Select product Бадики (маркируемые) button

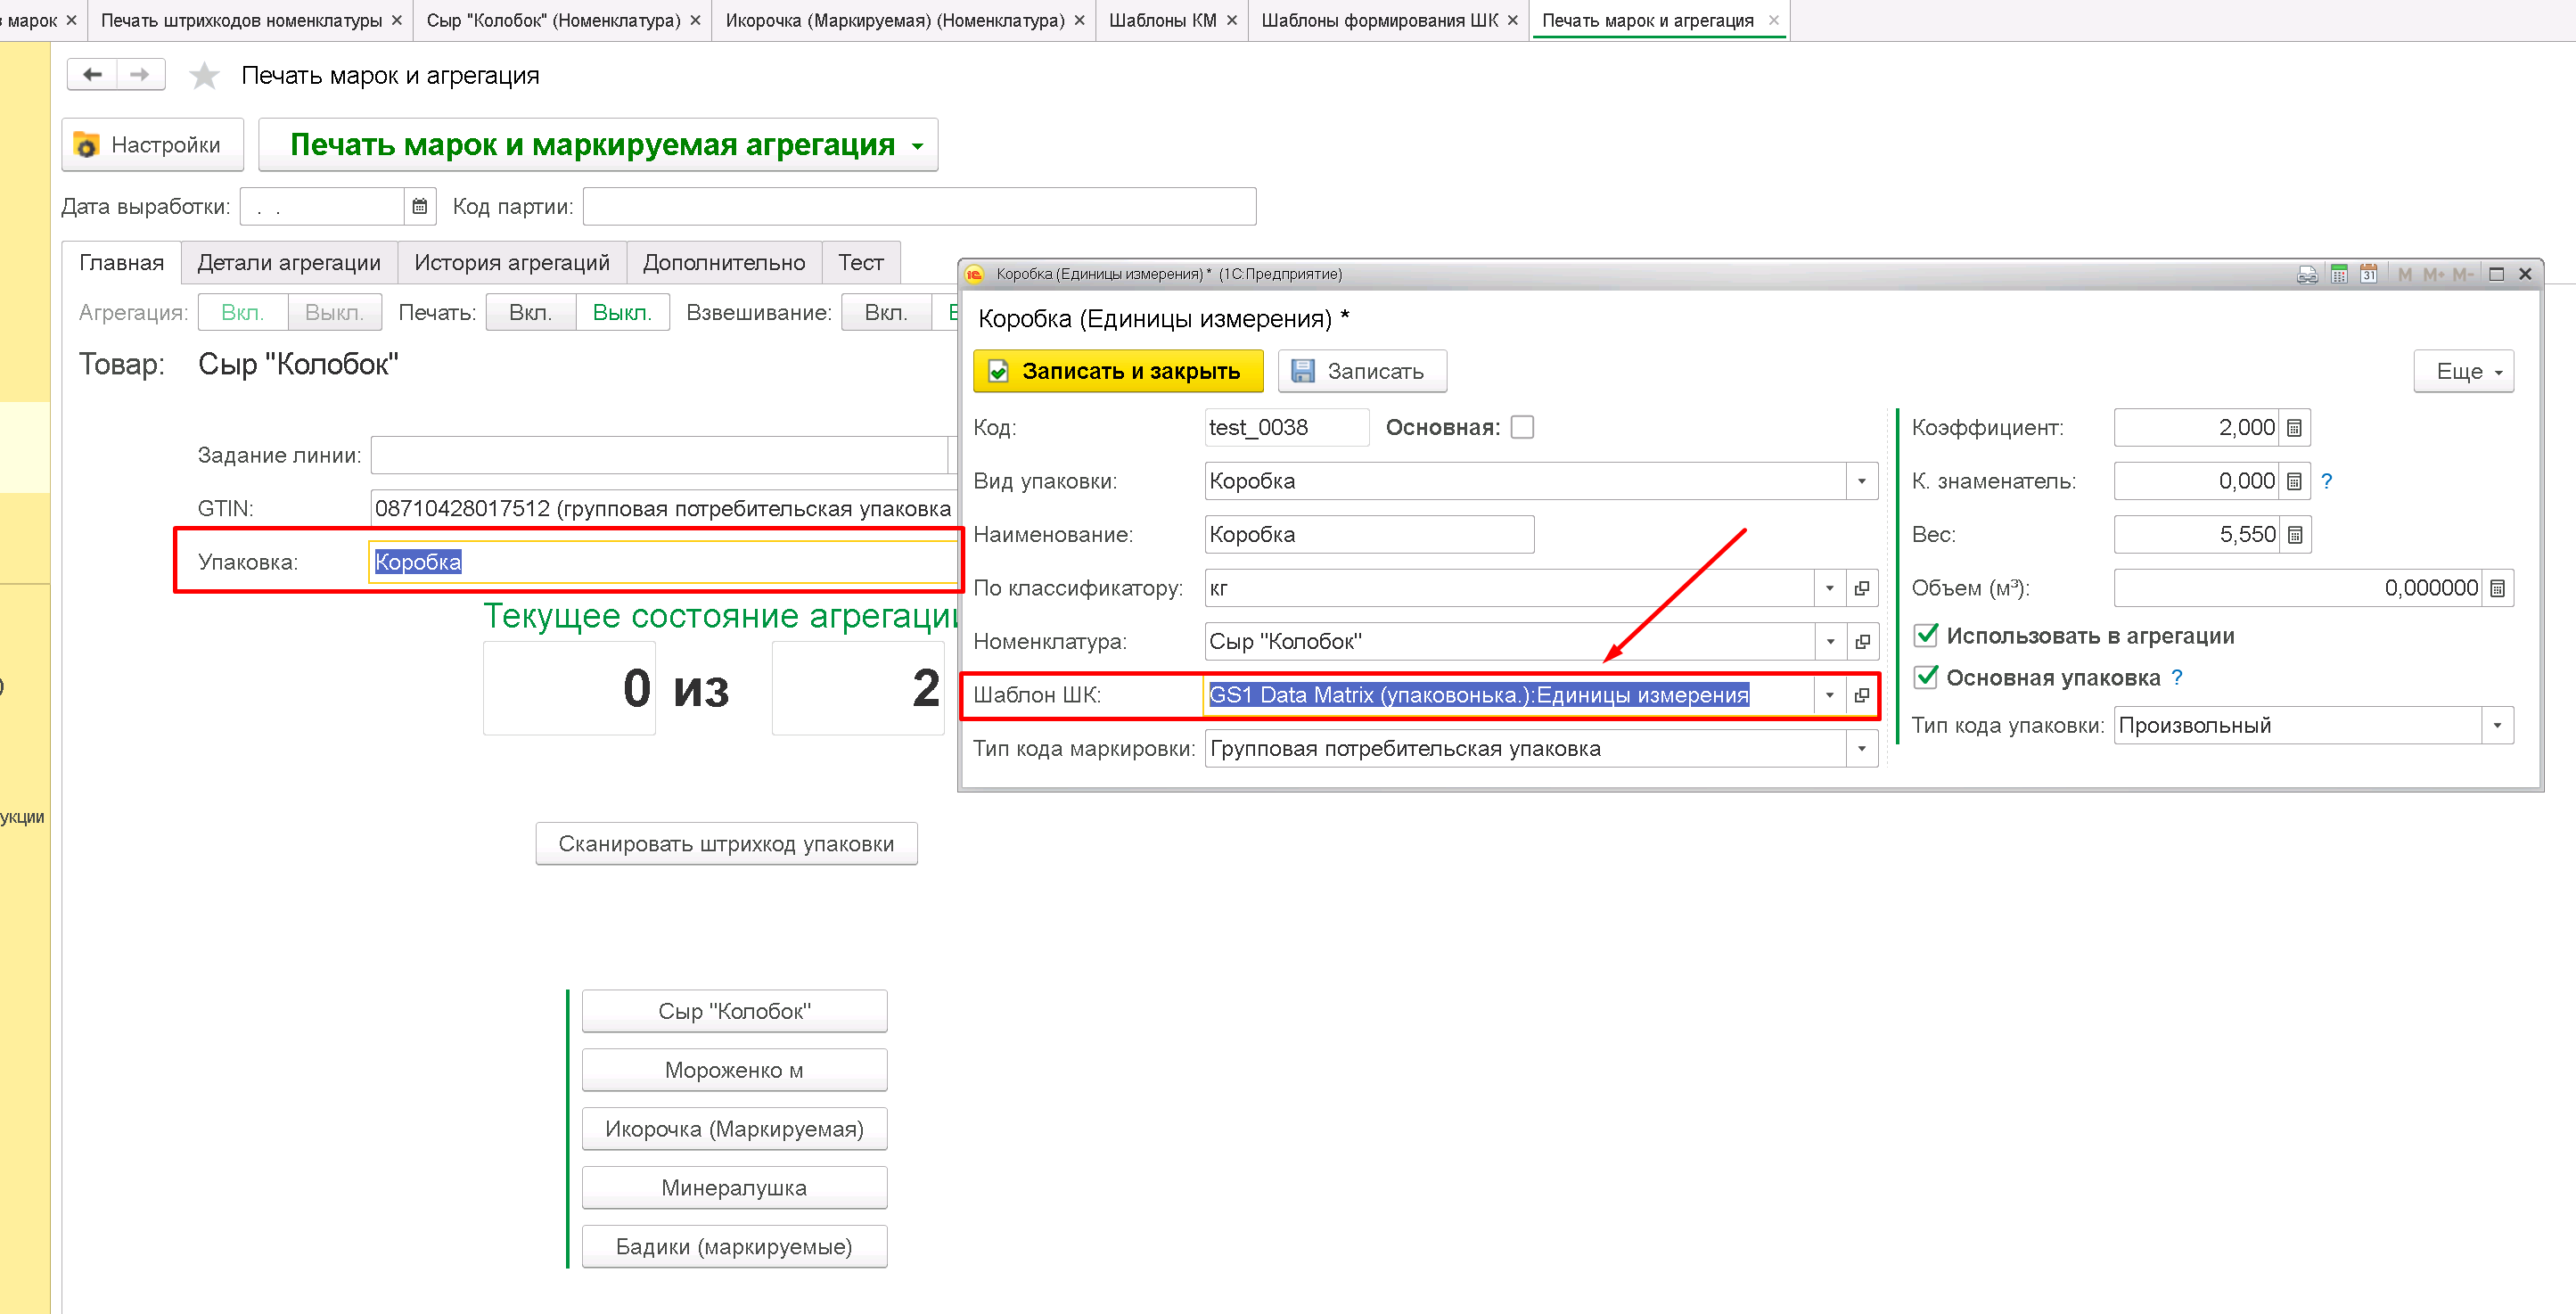(x=734, y=1247)
